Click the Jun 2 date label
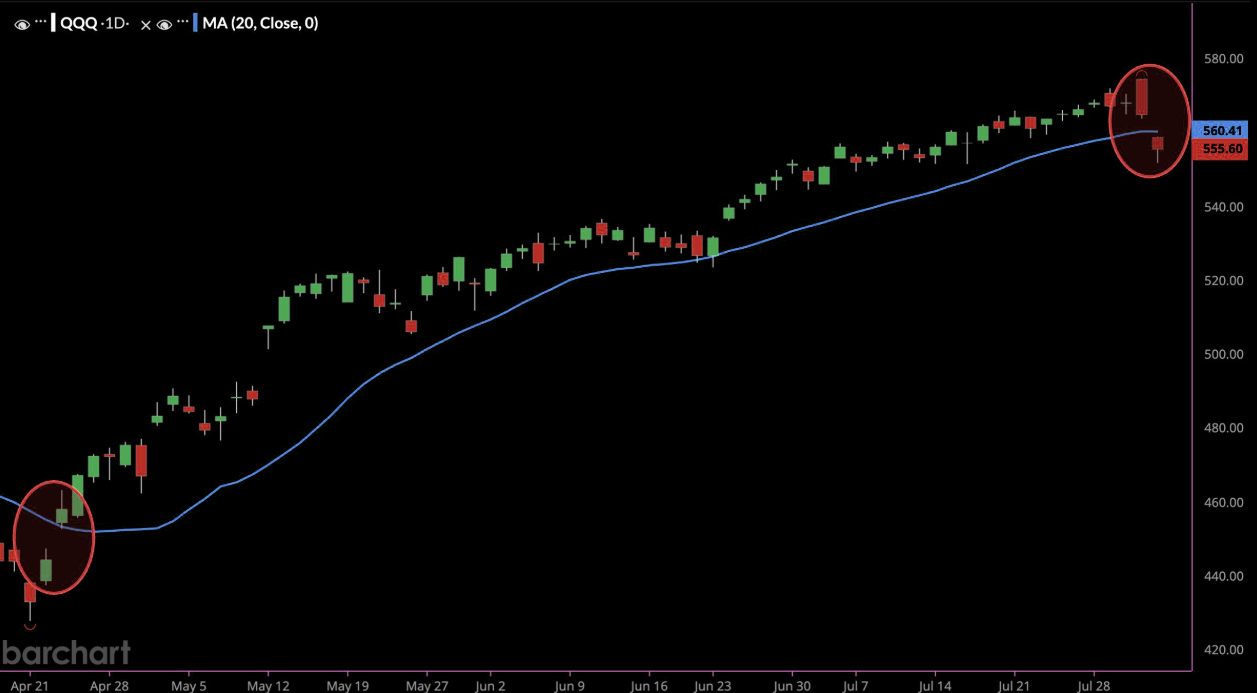 pyautogui.click(x=490, y=686)
